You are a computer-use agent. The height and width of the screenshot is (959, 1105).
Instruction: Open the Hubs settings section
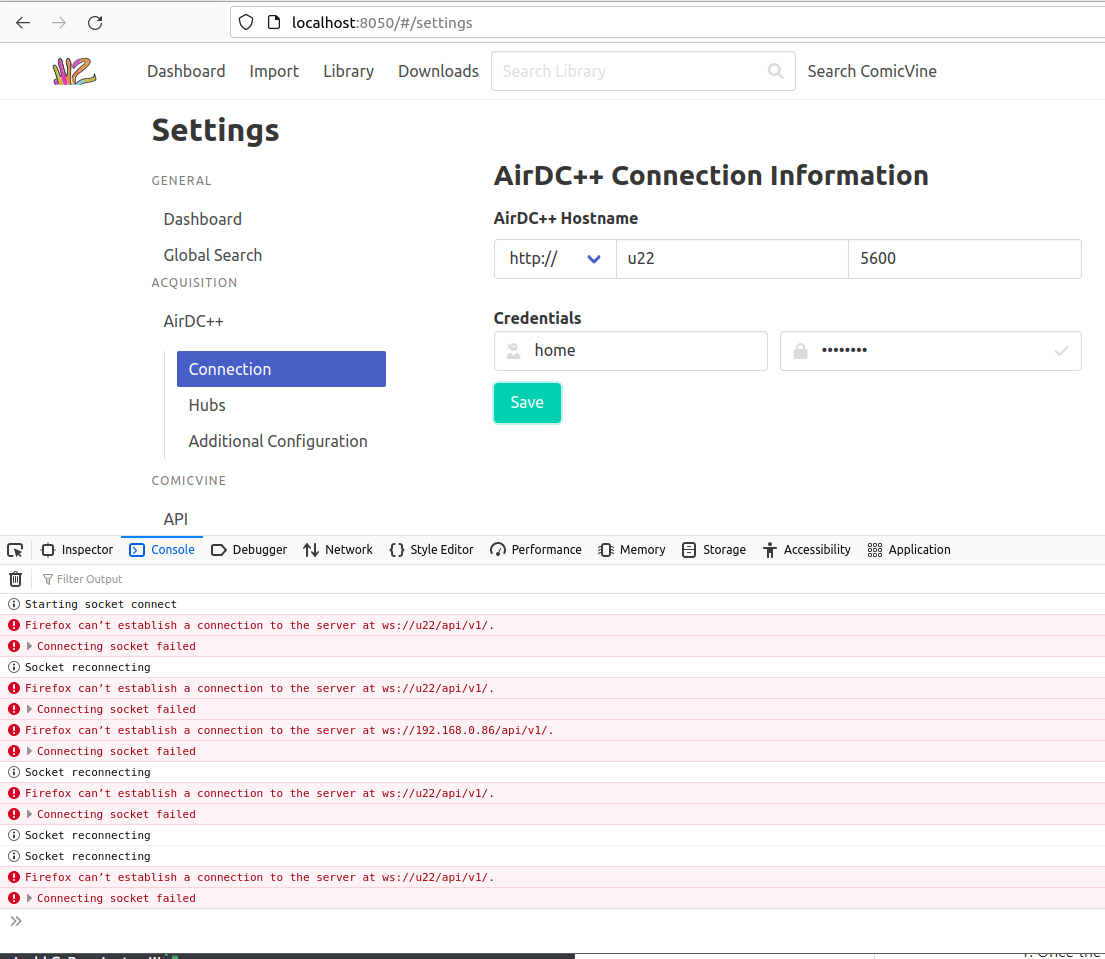click(x=207, y=405)
